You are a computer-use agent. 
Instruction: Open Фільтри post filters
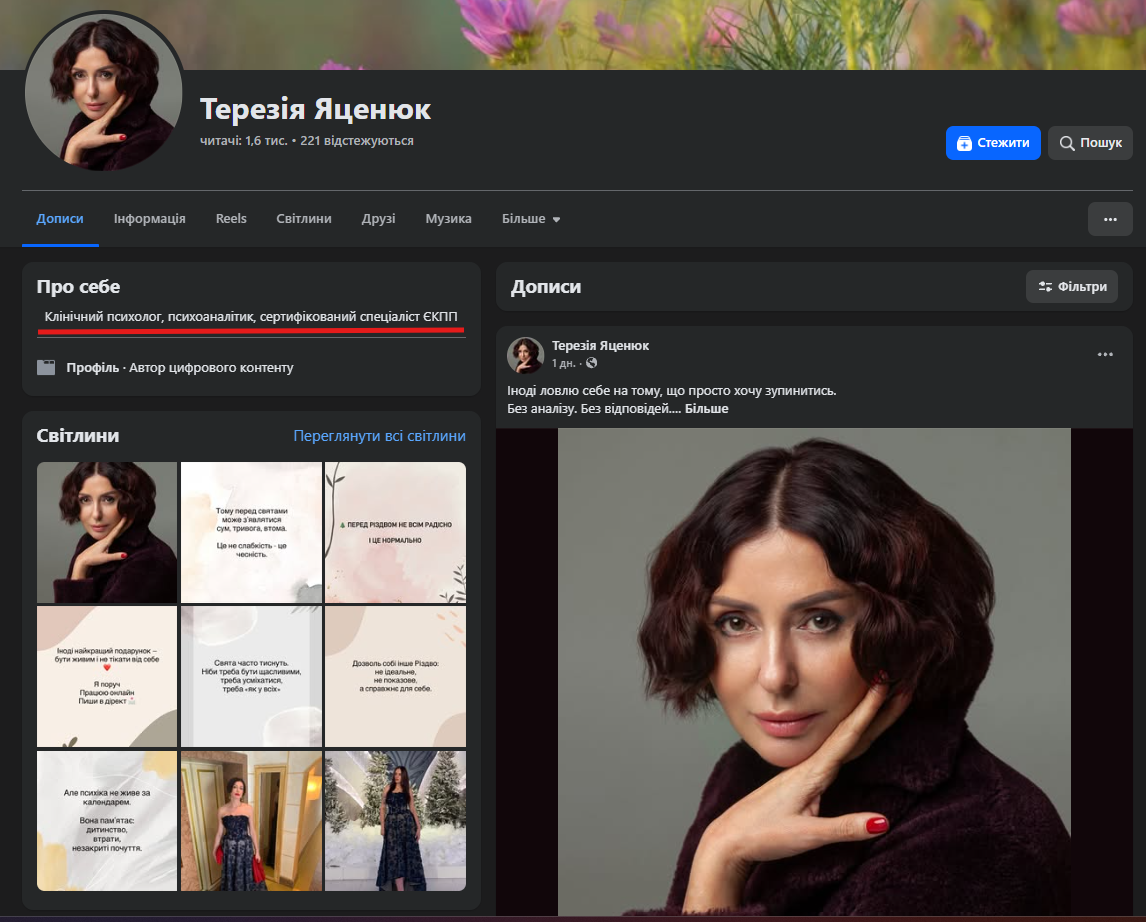point(1072,287)
